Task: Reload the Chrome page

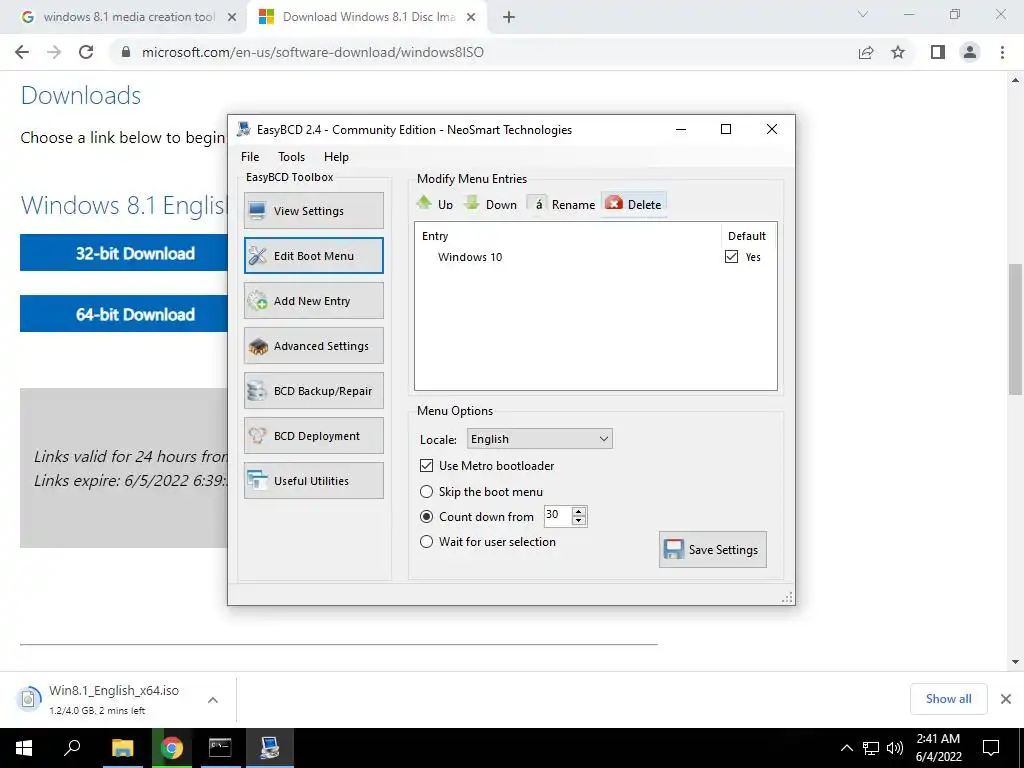Action: pos(86,52)
